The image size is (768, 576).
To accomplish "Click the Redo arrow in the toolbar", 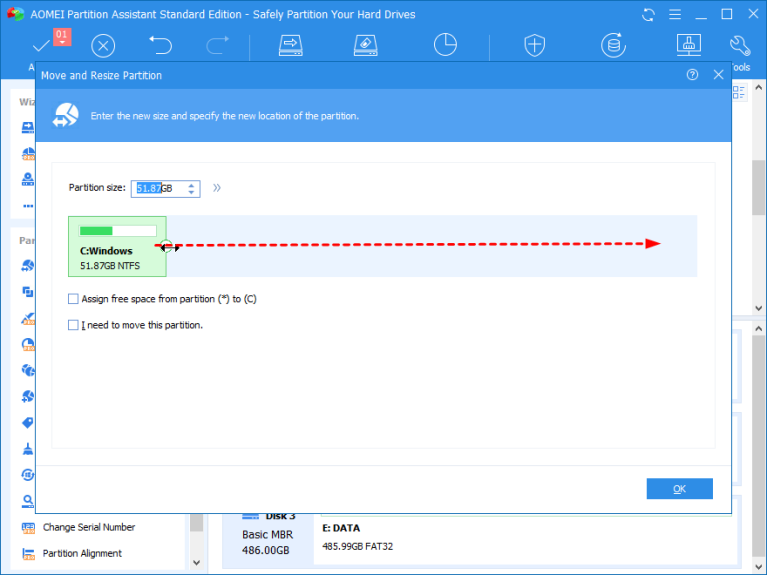I will pyautogui.click(x=217, y=45).
